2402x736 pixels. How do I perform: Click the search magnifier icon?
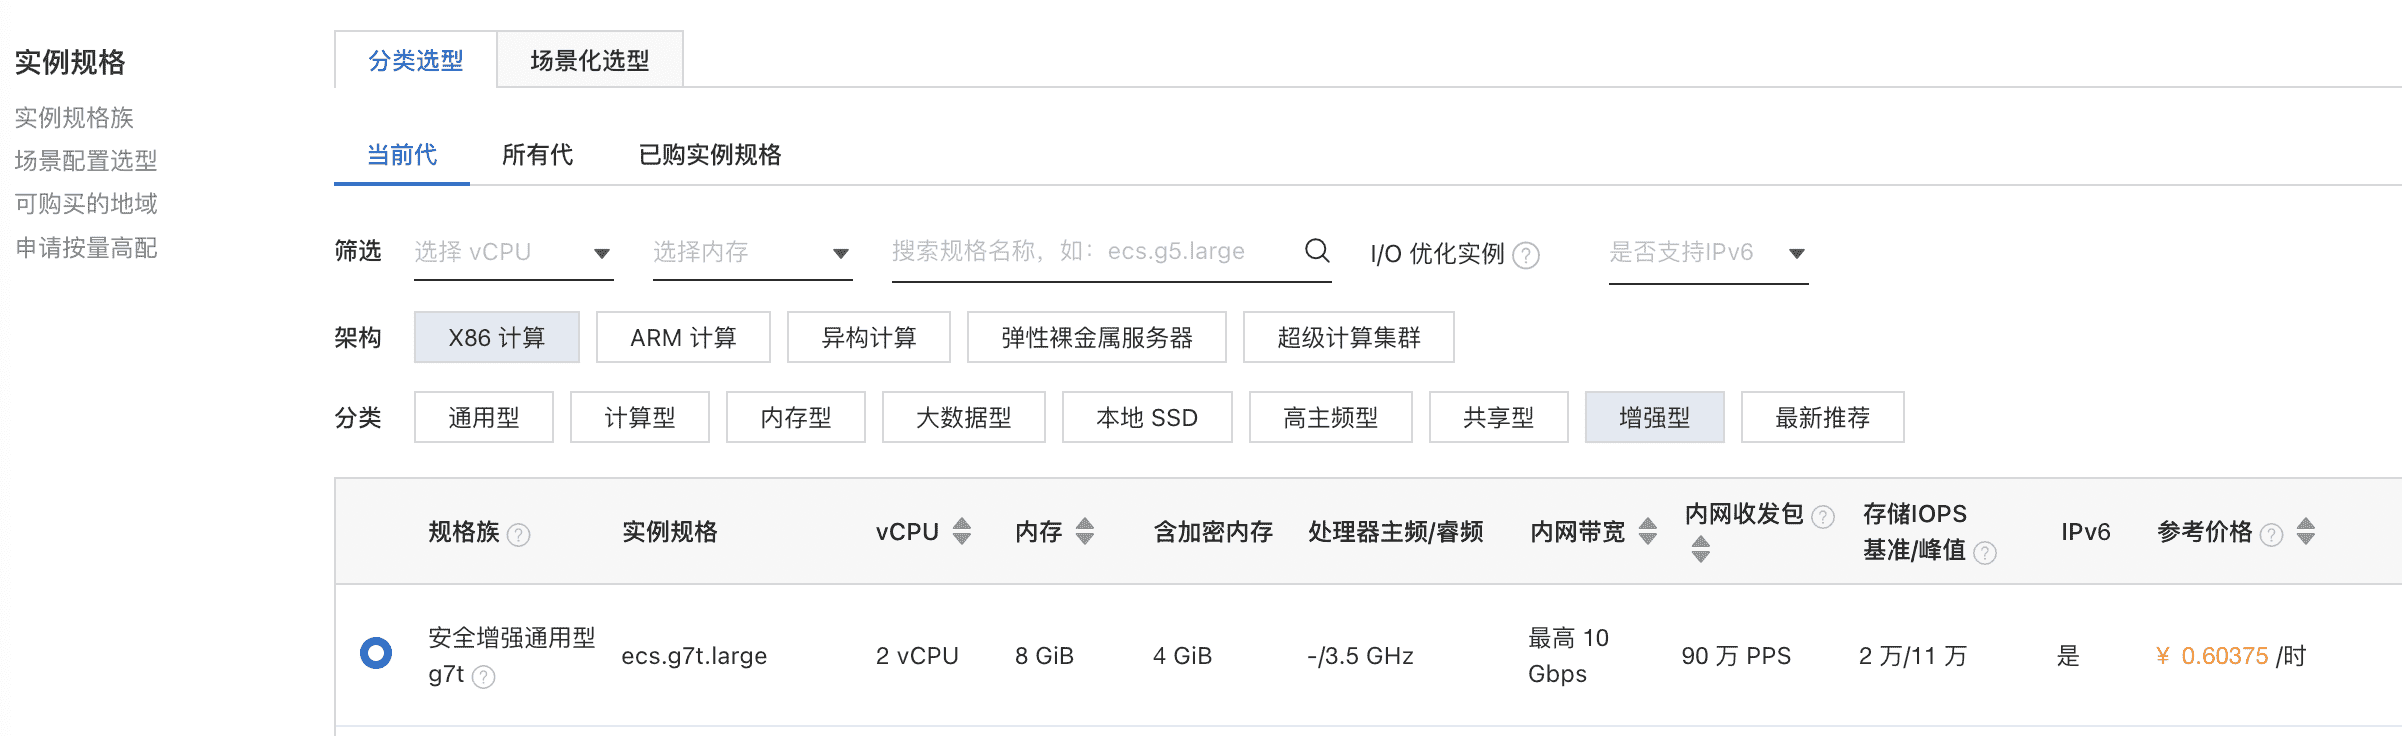[x=1317, y=251]
